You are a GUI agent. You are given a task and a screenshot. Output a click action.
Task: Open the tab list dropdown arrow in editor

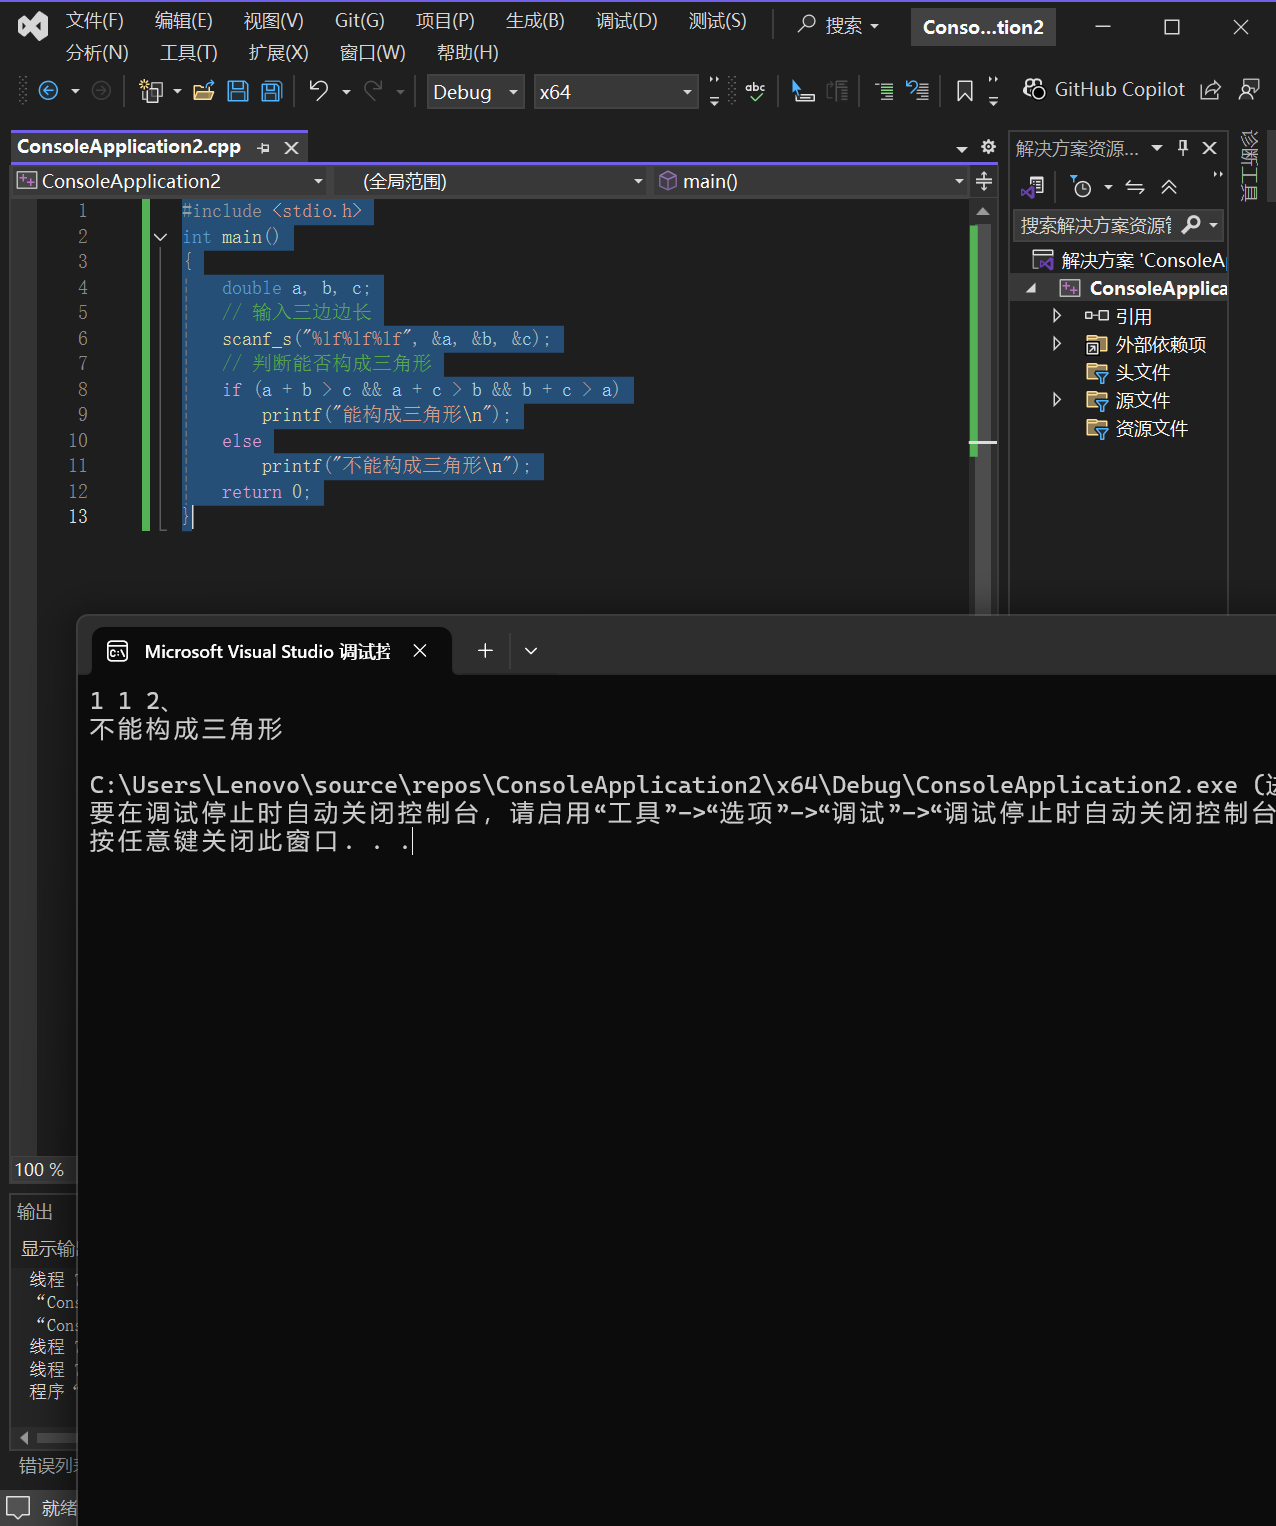[962, 148]
